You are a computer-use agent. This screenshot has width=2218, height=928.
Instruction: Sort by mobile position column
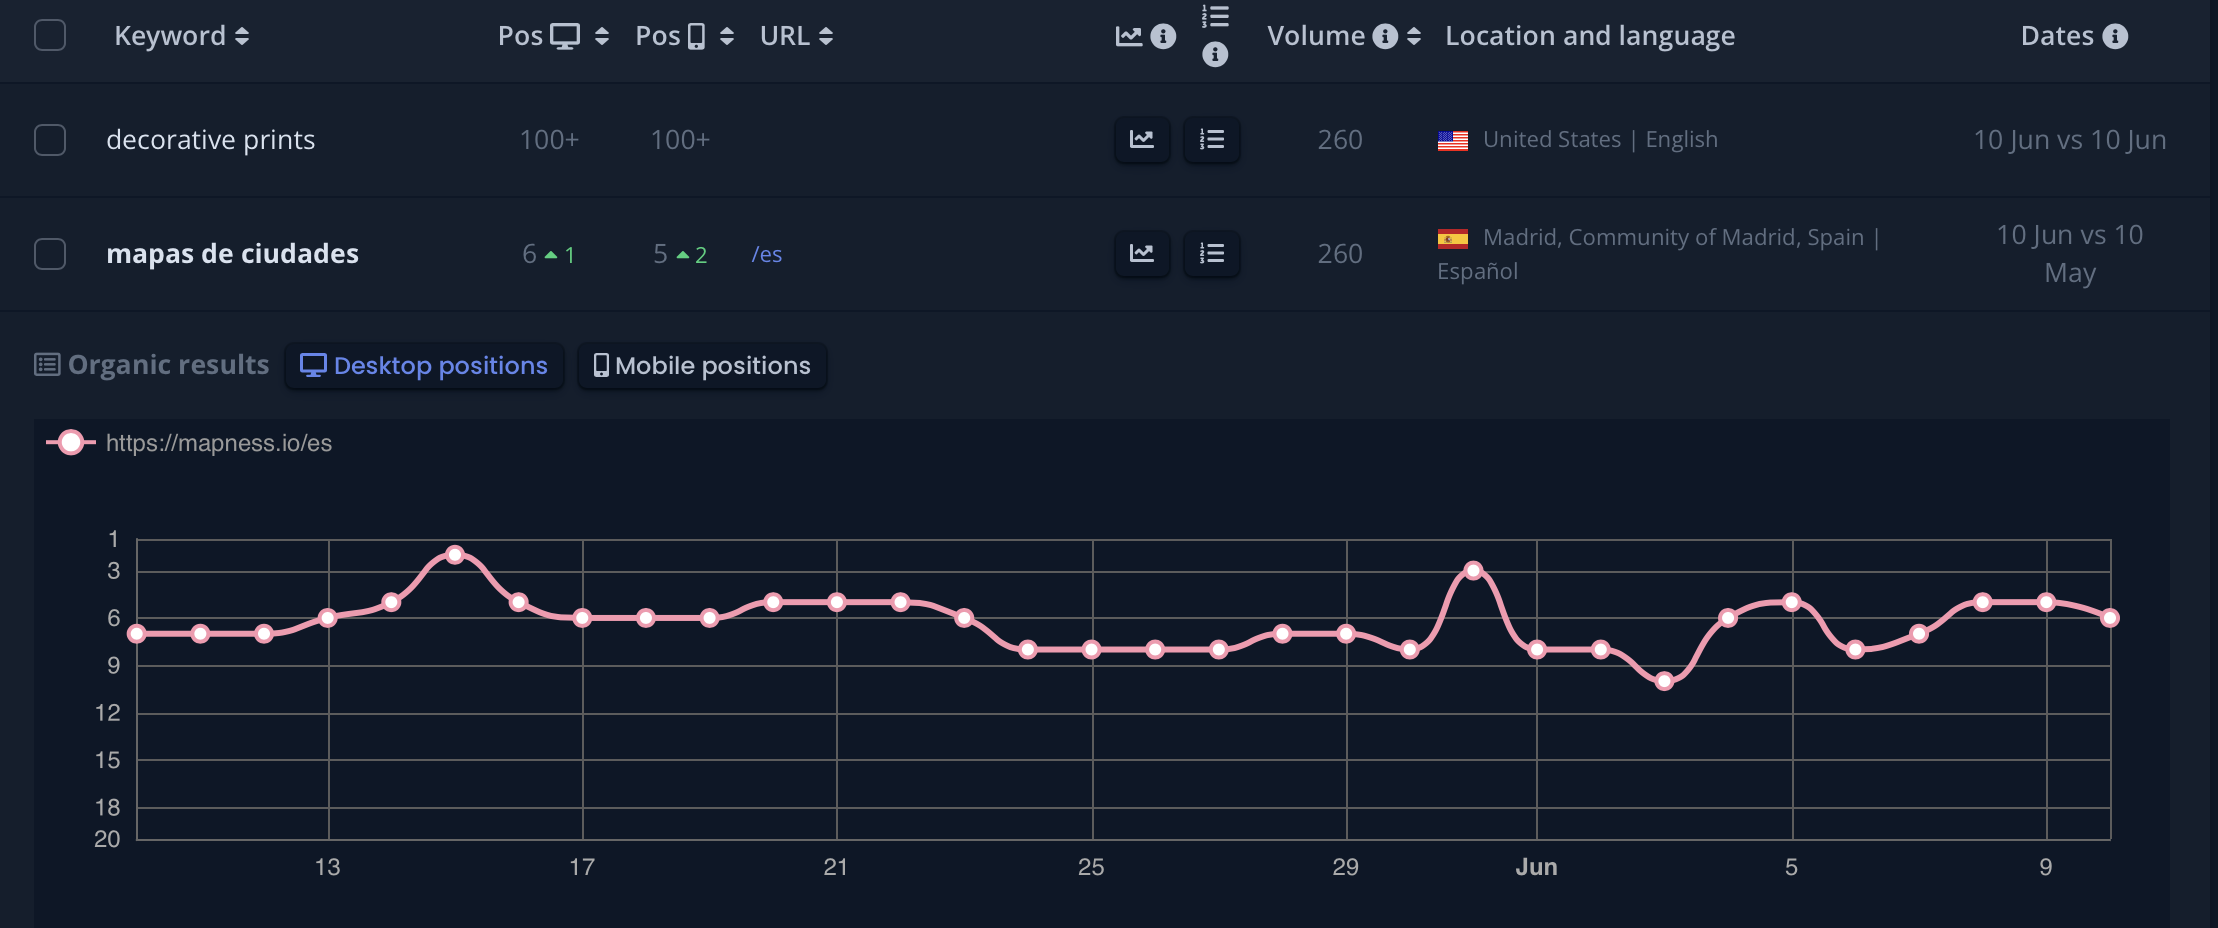coord(727,36)
